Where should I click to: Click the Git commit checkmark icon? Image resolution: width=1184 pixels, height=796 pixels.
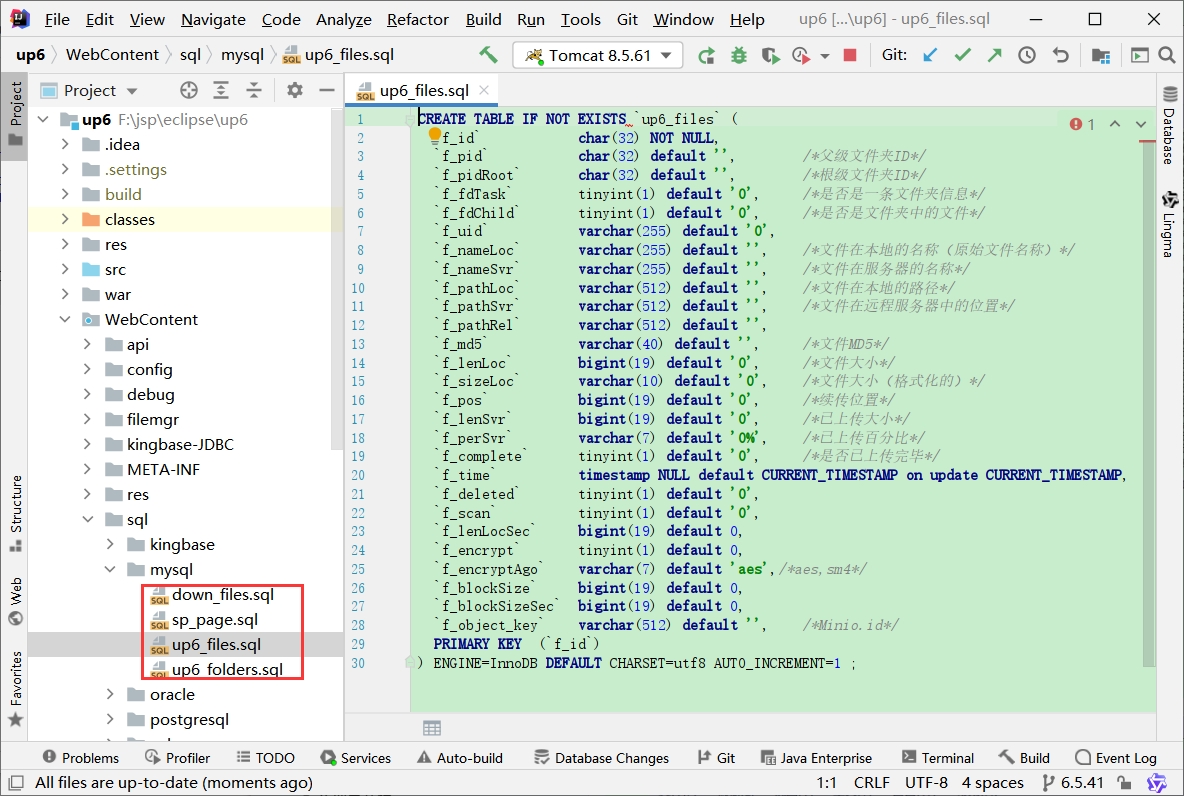(962, 55)
